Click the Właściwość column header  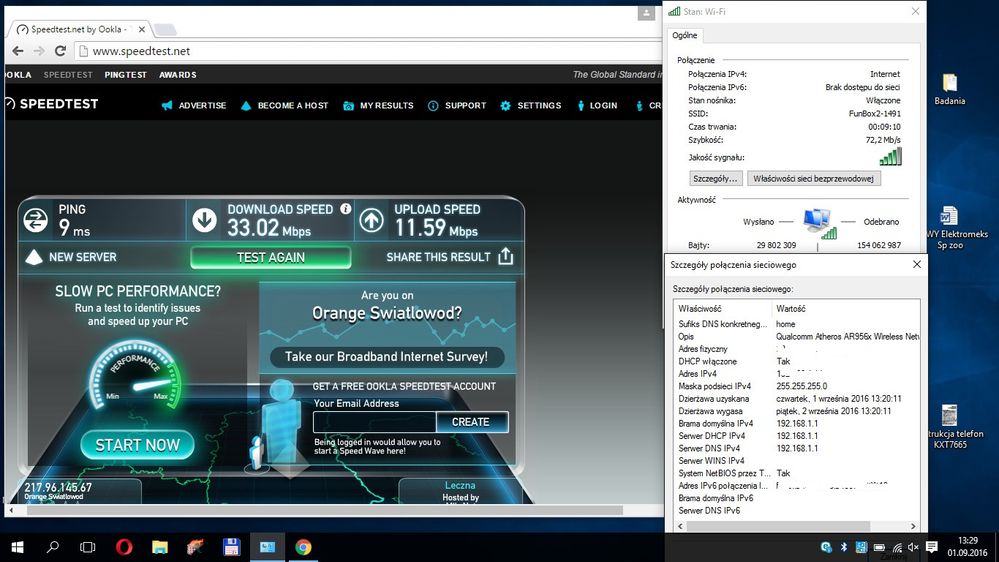point(700,308)
